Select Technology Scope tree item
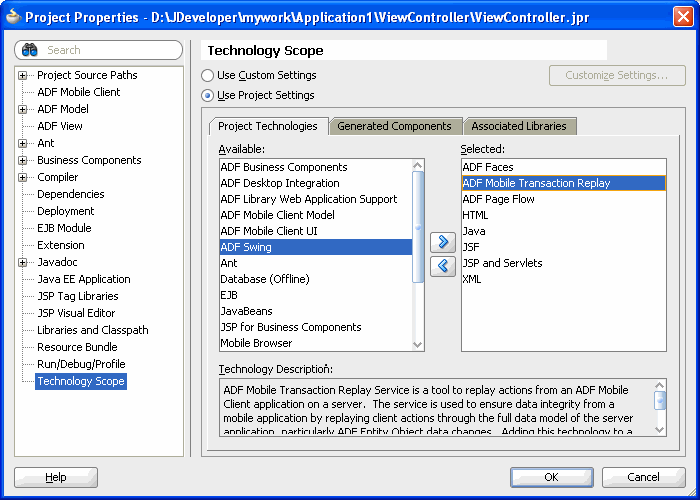 [81, 381]
